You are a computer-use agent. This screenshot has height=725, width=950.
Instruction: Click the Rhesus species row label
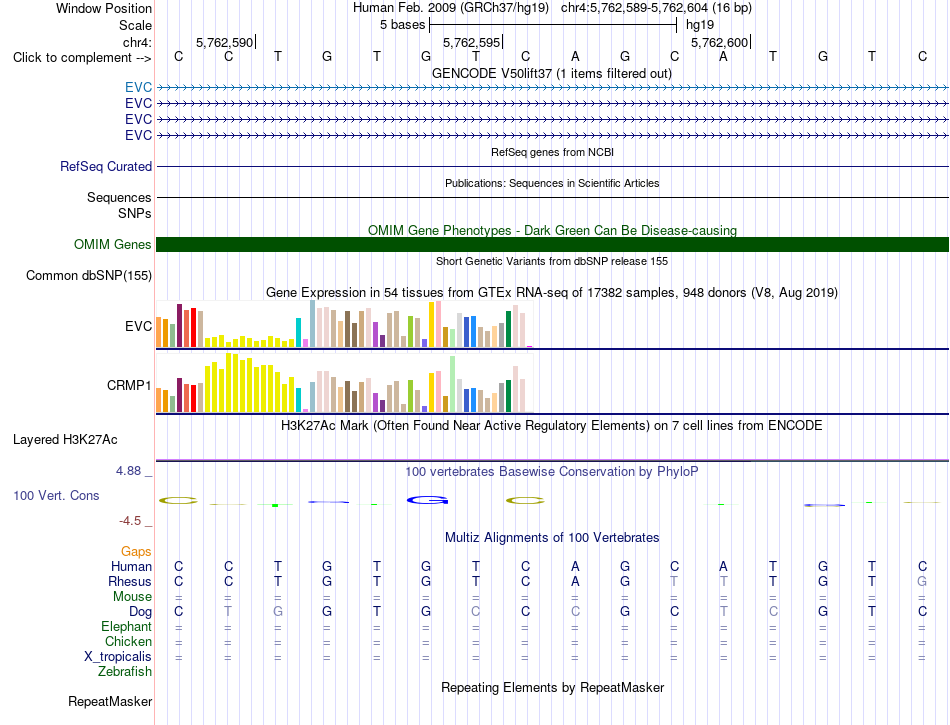coord(130,581)
